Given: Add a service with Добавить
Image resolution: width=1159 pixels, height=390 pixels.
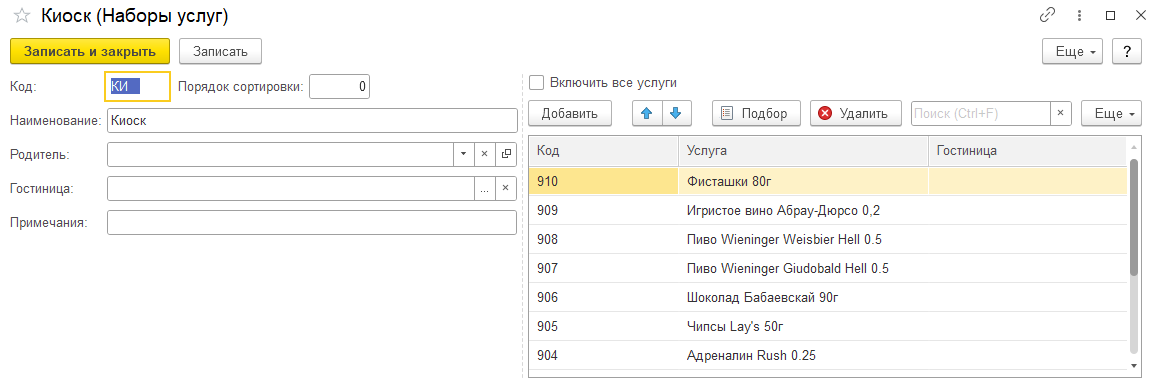Looking at the screenshot, I should pos(570,113).
